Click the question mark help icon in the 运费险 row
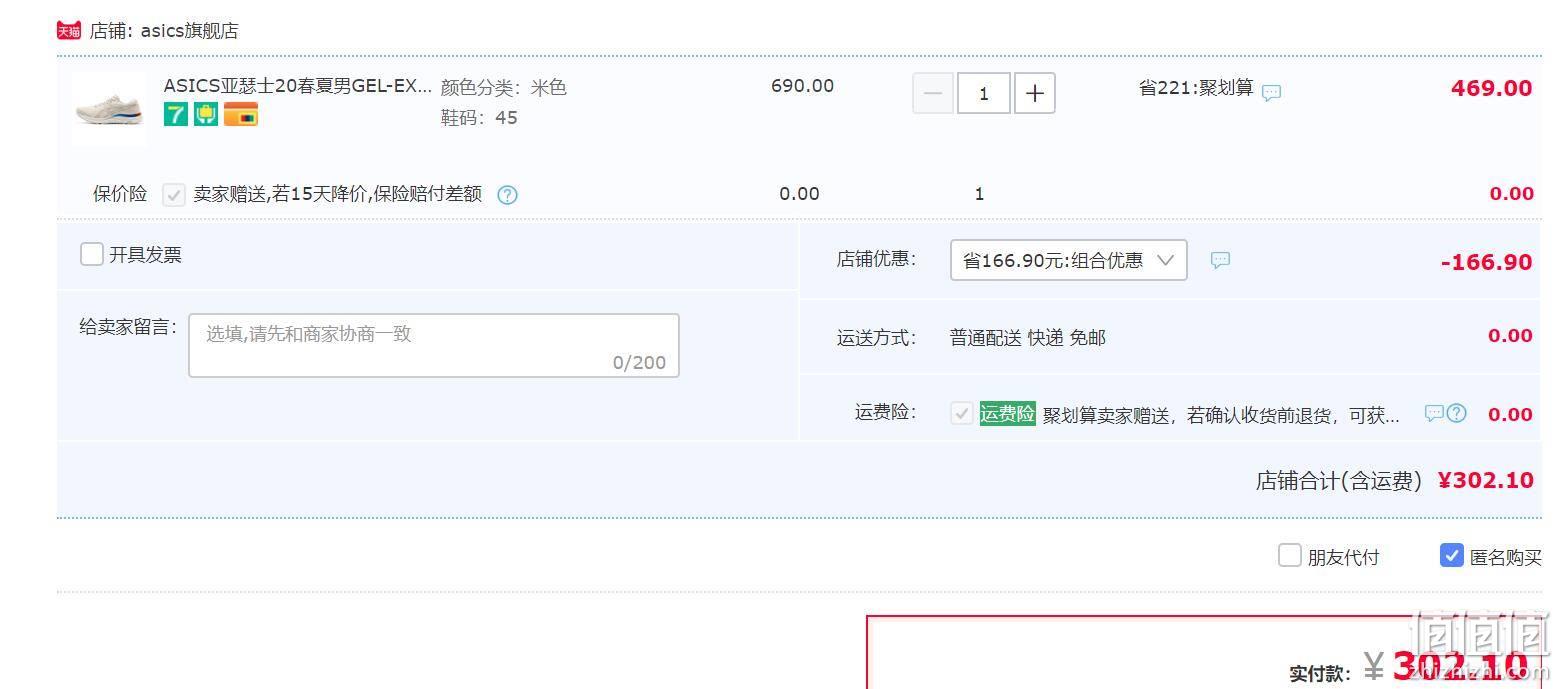Image resolution: width=1559 pixels, height=689 pixels. [1456, 413]
